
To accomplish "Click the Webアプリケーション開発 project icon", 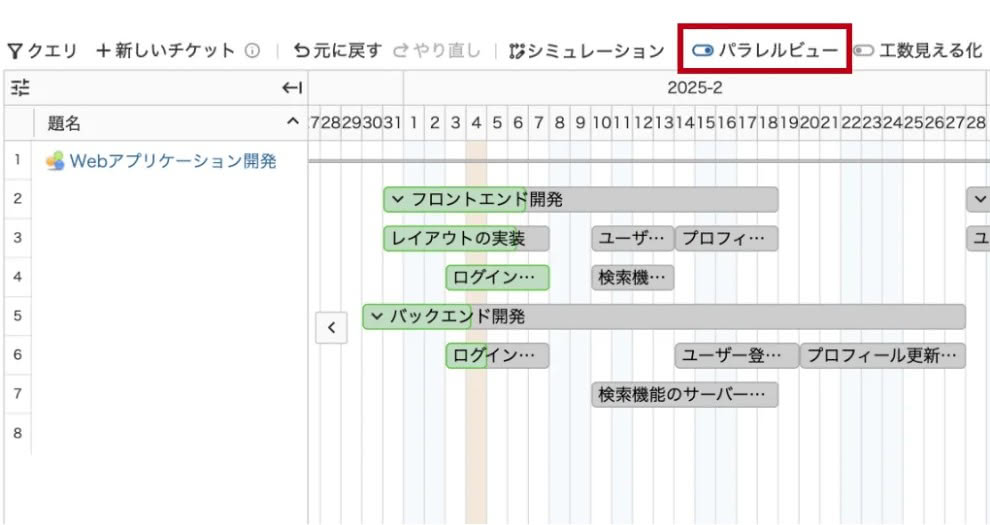I will (55, 161).
